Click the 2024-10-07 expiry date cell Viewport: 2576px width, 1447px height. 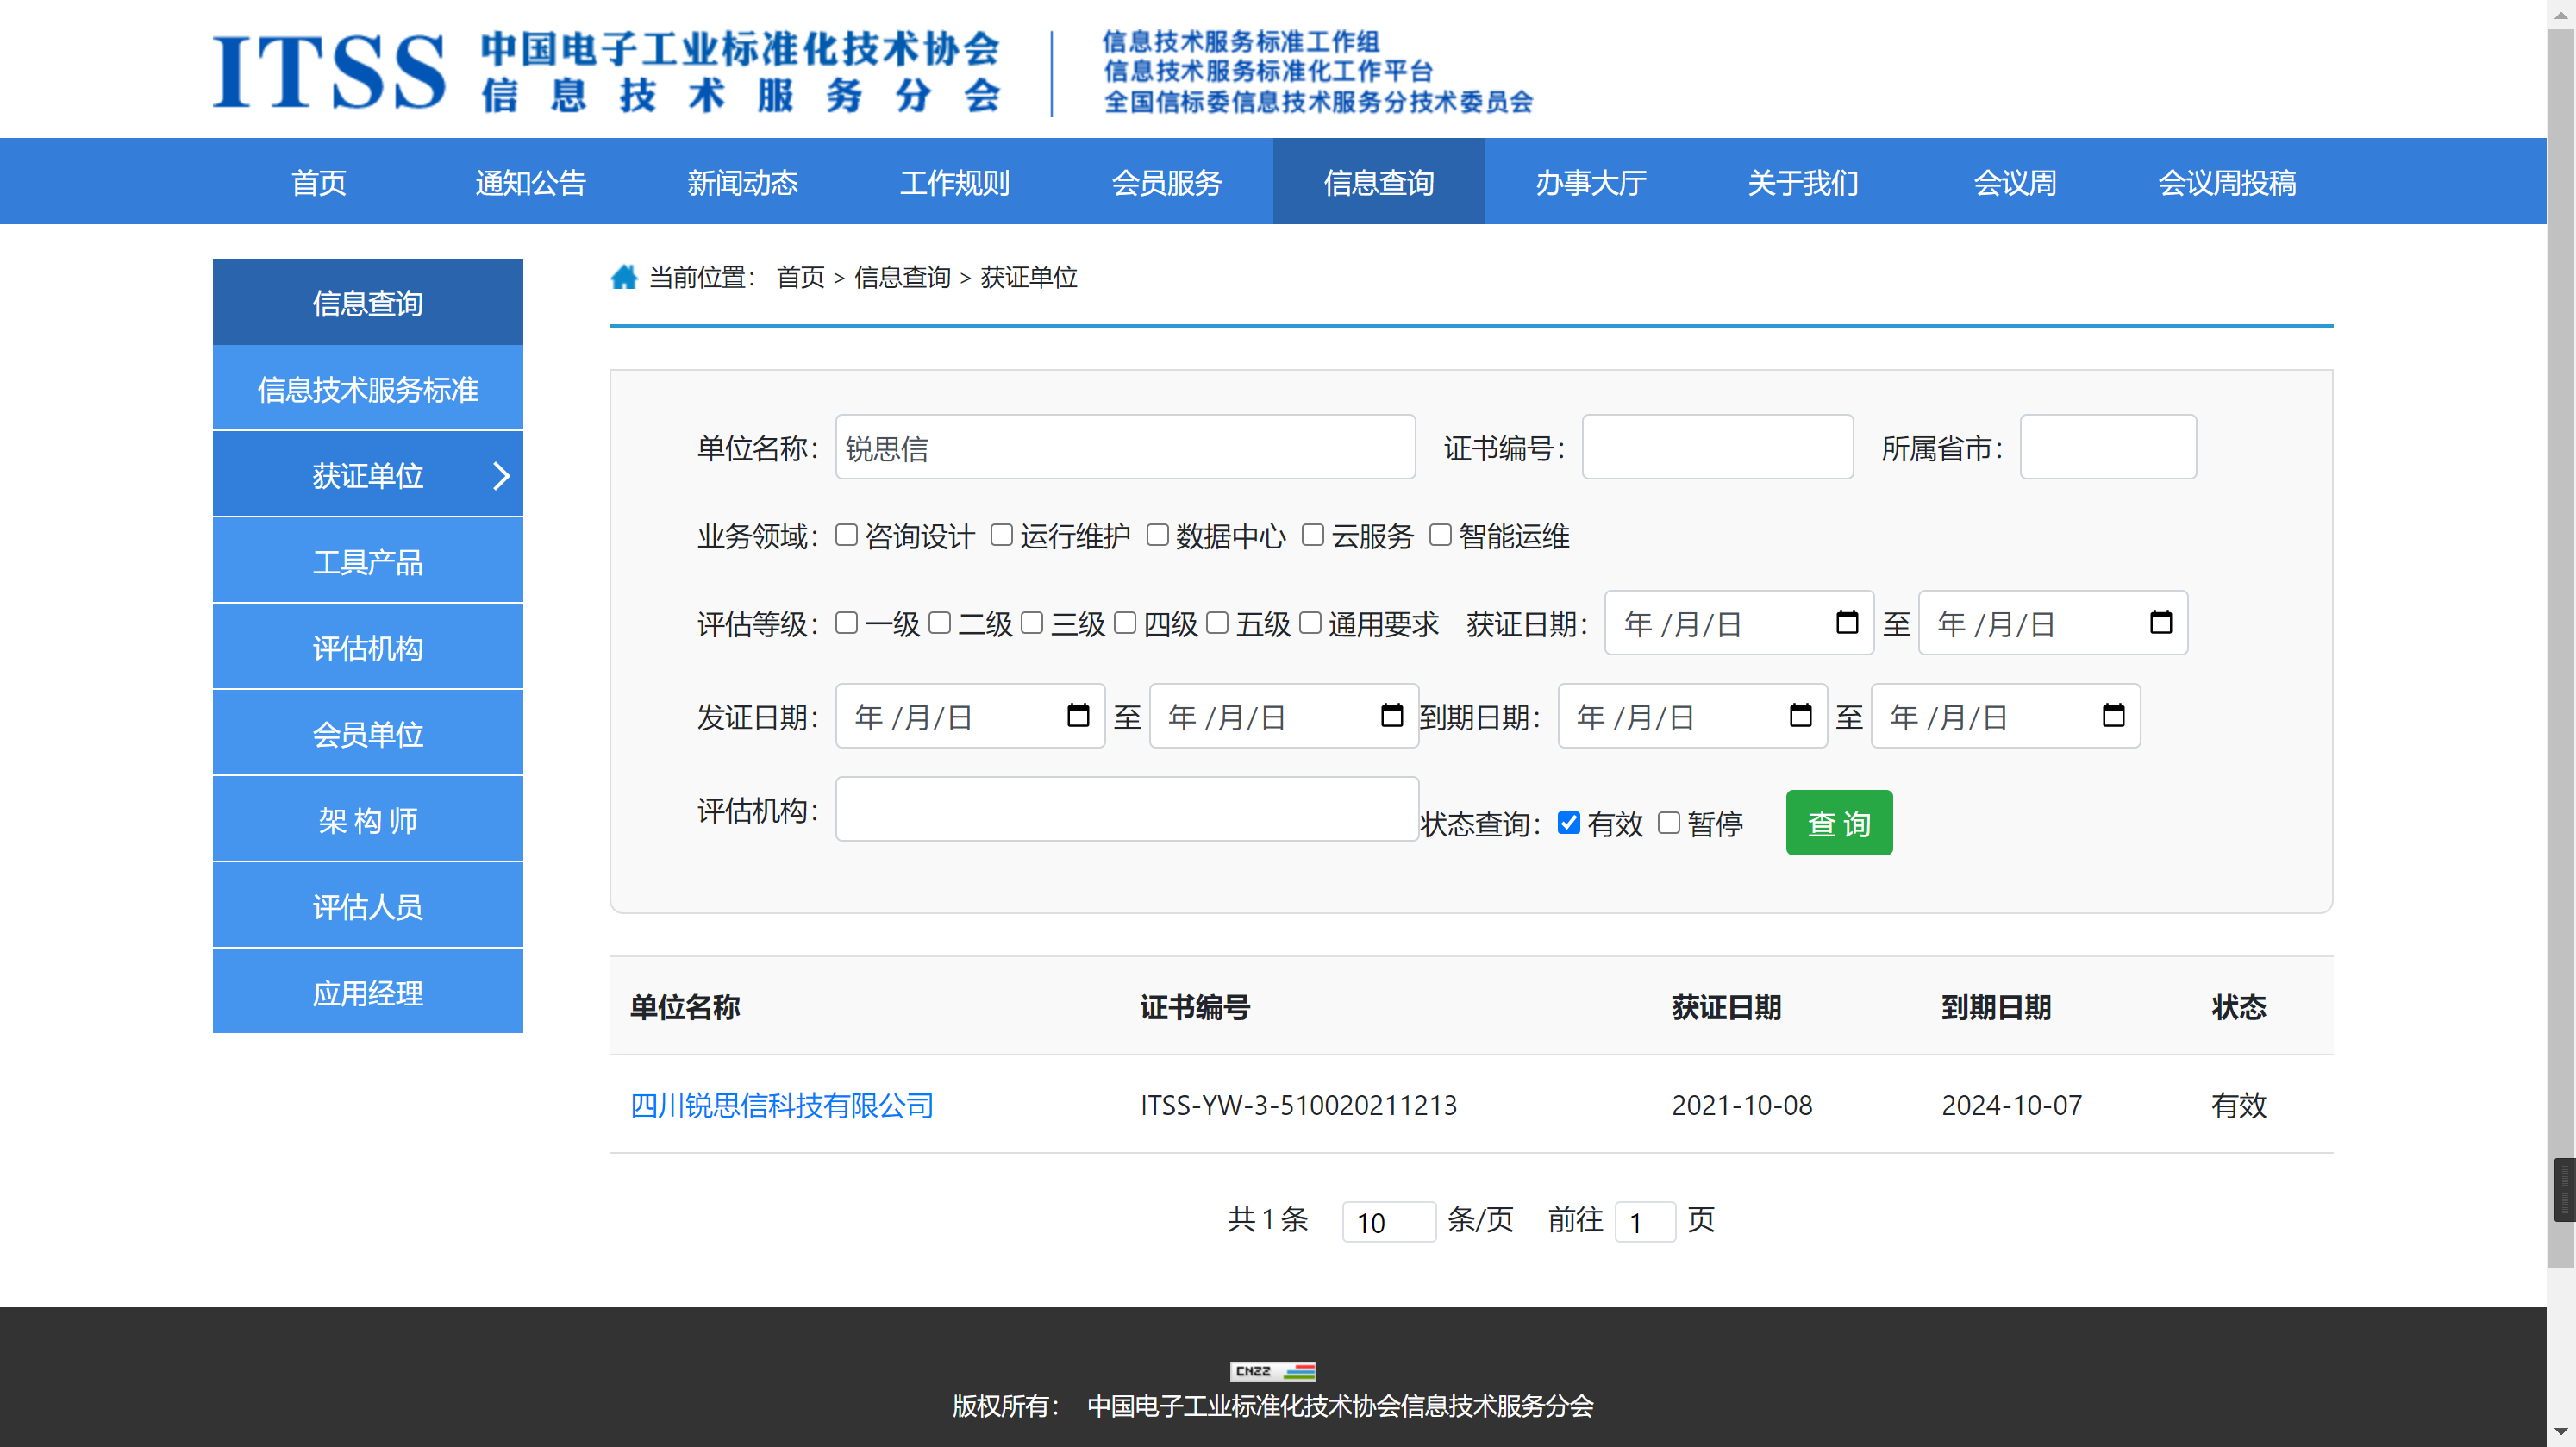2011,1105
